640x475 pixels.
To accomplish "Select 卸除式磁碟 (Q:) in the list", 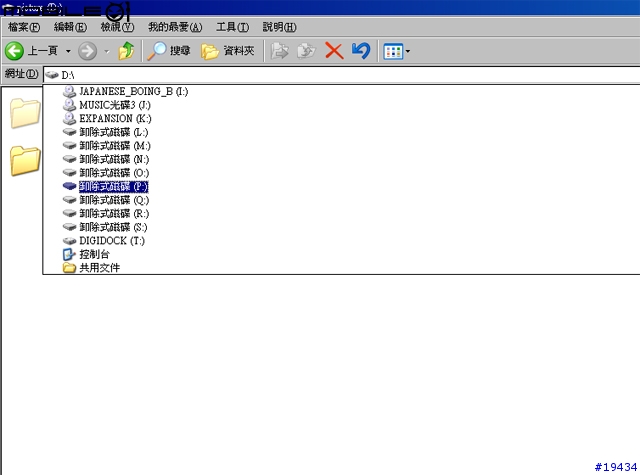I will pos(114,200).
